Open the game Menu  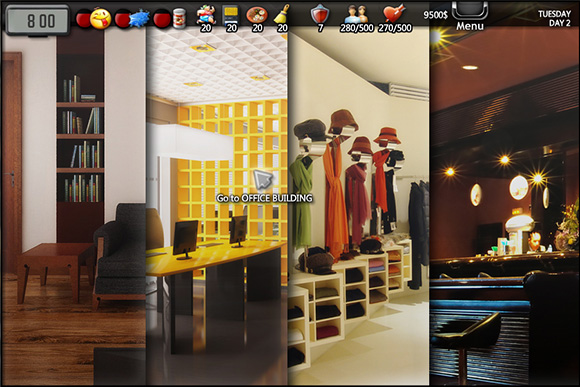point(470,16)
